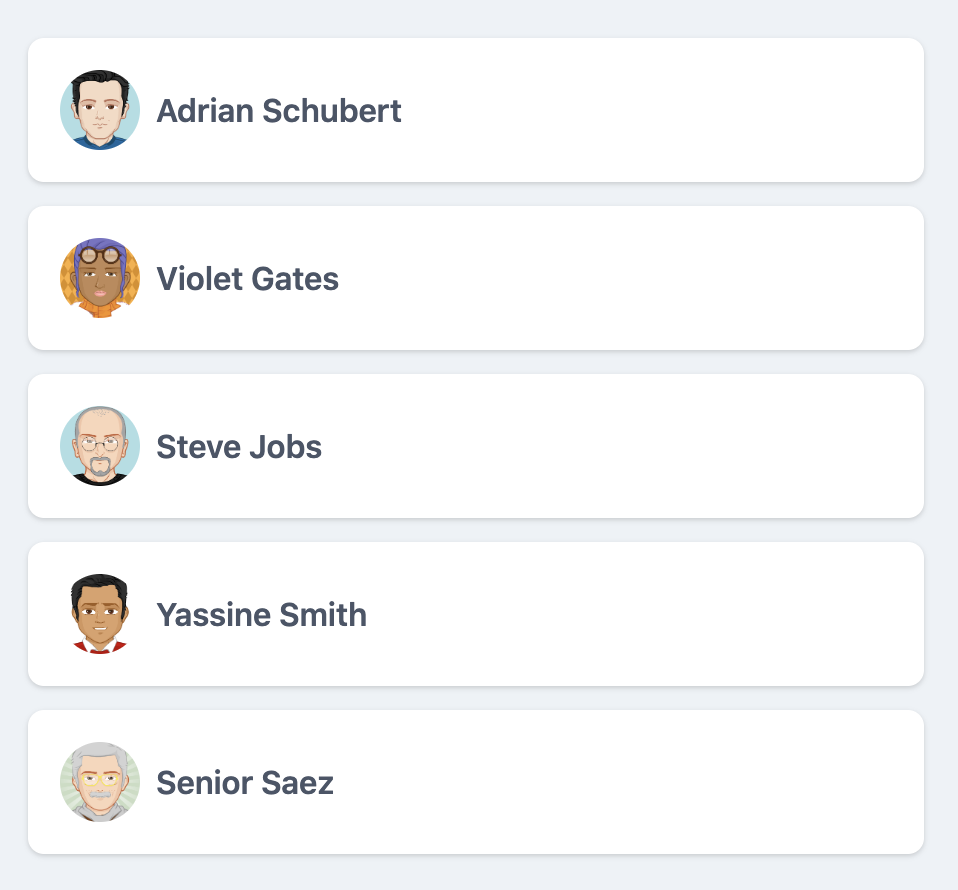Select the black-haired avatar in blue shirt
The width and height of the screenshot is (958, 890).
[x=100, y=110]
